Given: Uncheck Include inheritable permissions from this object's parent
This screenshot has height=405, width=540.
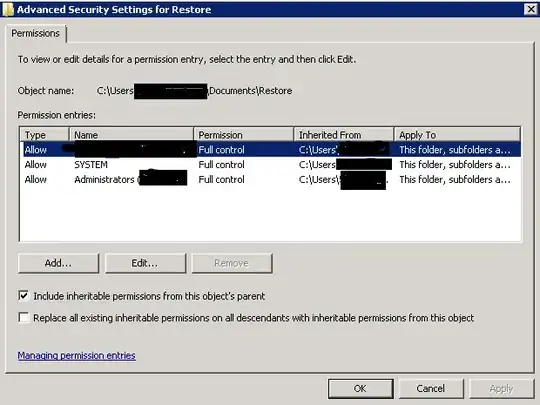Looking at the screenshot, I should coord(24,296).
